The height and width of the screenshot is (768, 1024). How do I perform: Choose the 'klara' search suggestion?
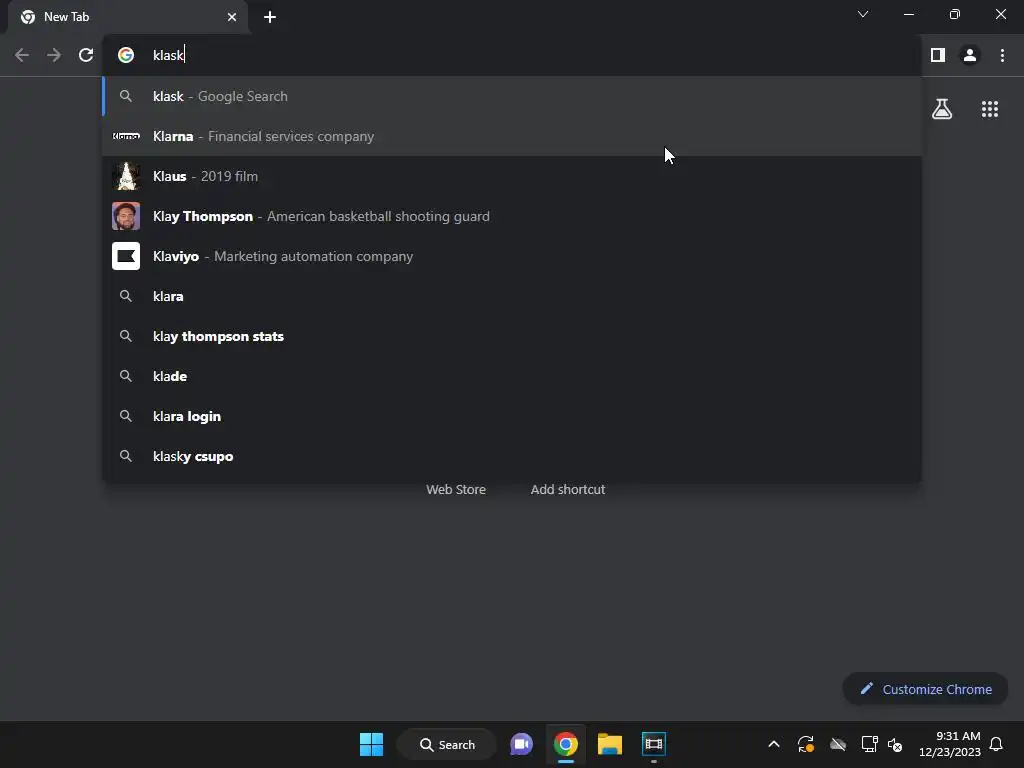pyautogui.click(x=512, y=296)
